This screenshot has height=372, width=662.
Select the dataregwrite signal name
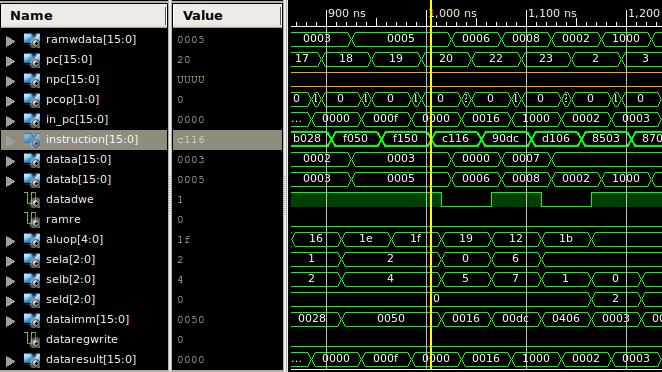tap(82, 339)
